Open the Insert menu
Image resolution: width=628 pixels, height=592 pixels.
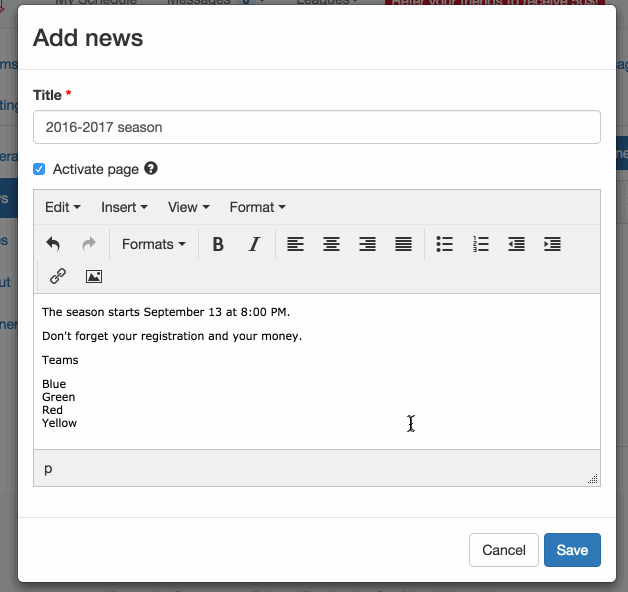[124, 207]
